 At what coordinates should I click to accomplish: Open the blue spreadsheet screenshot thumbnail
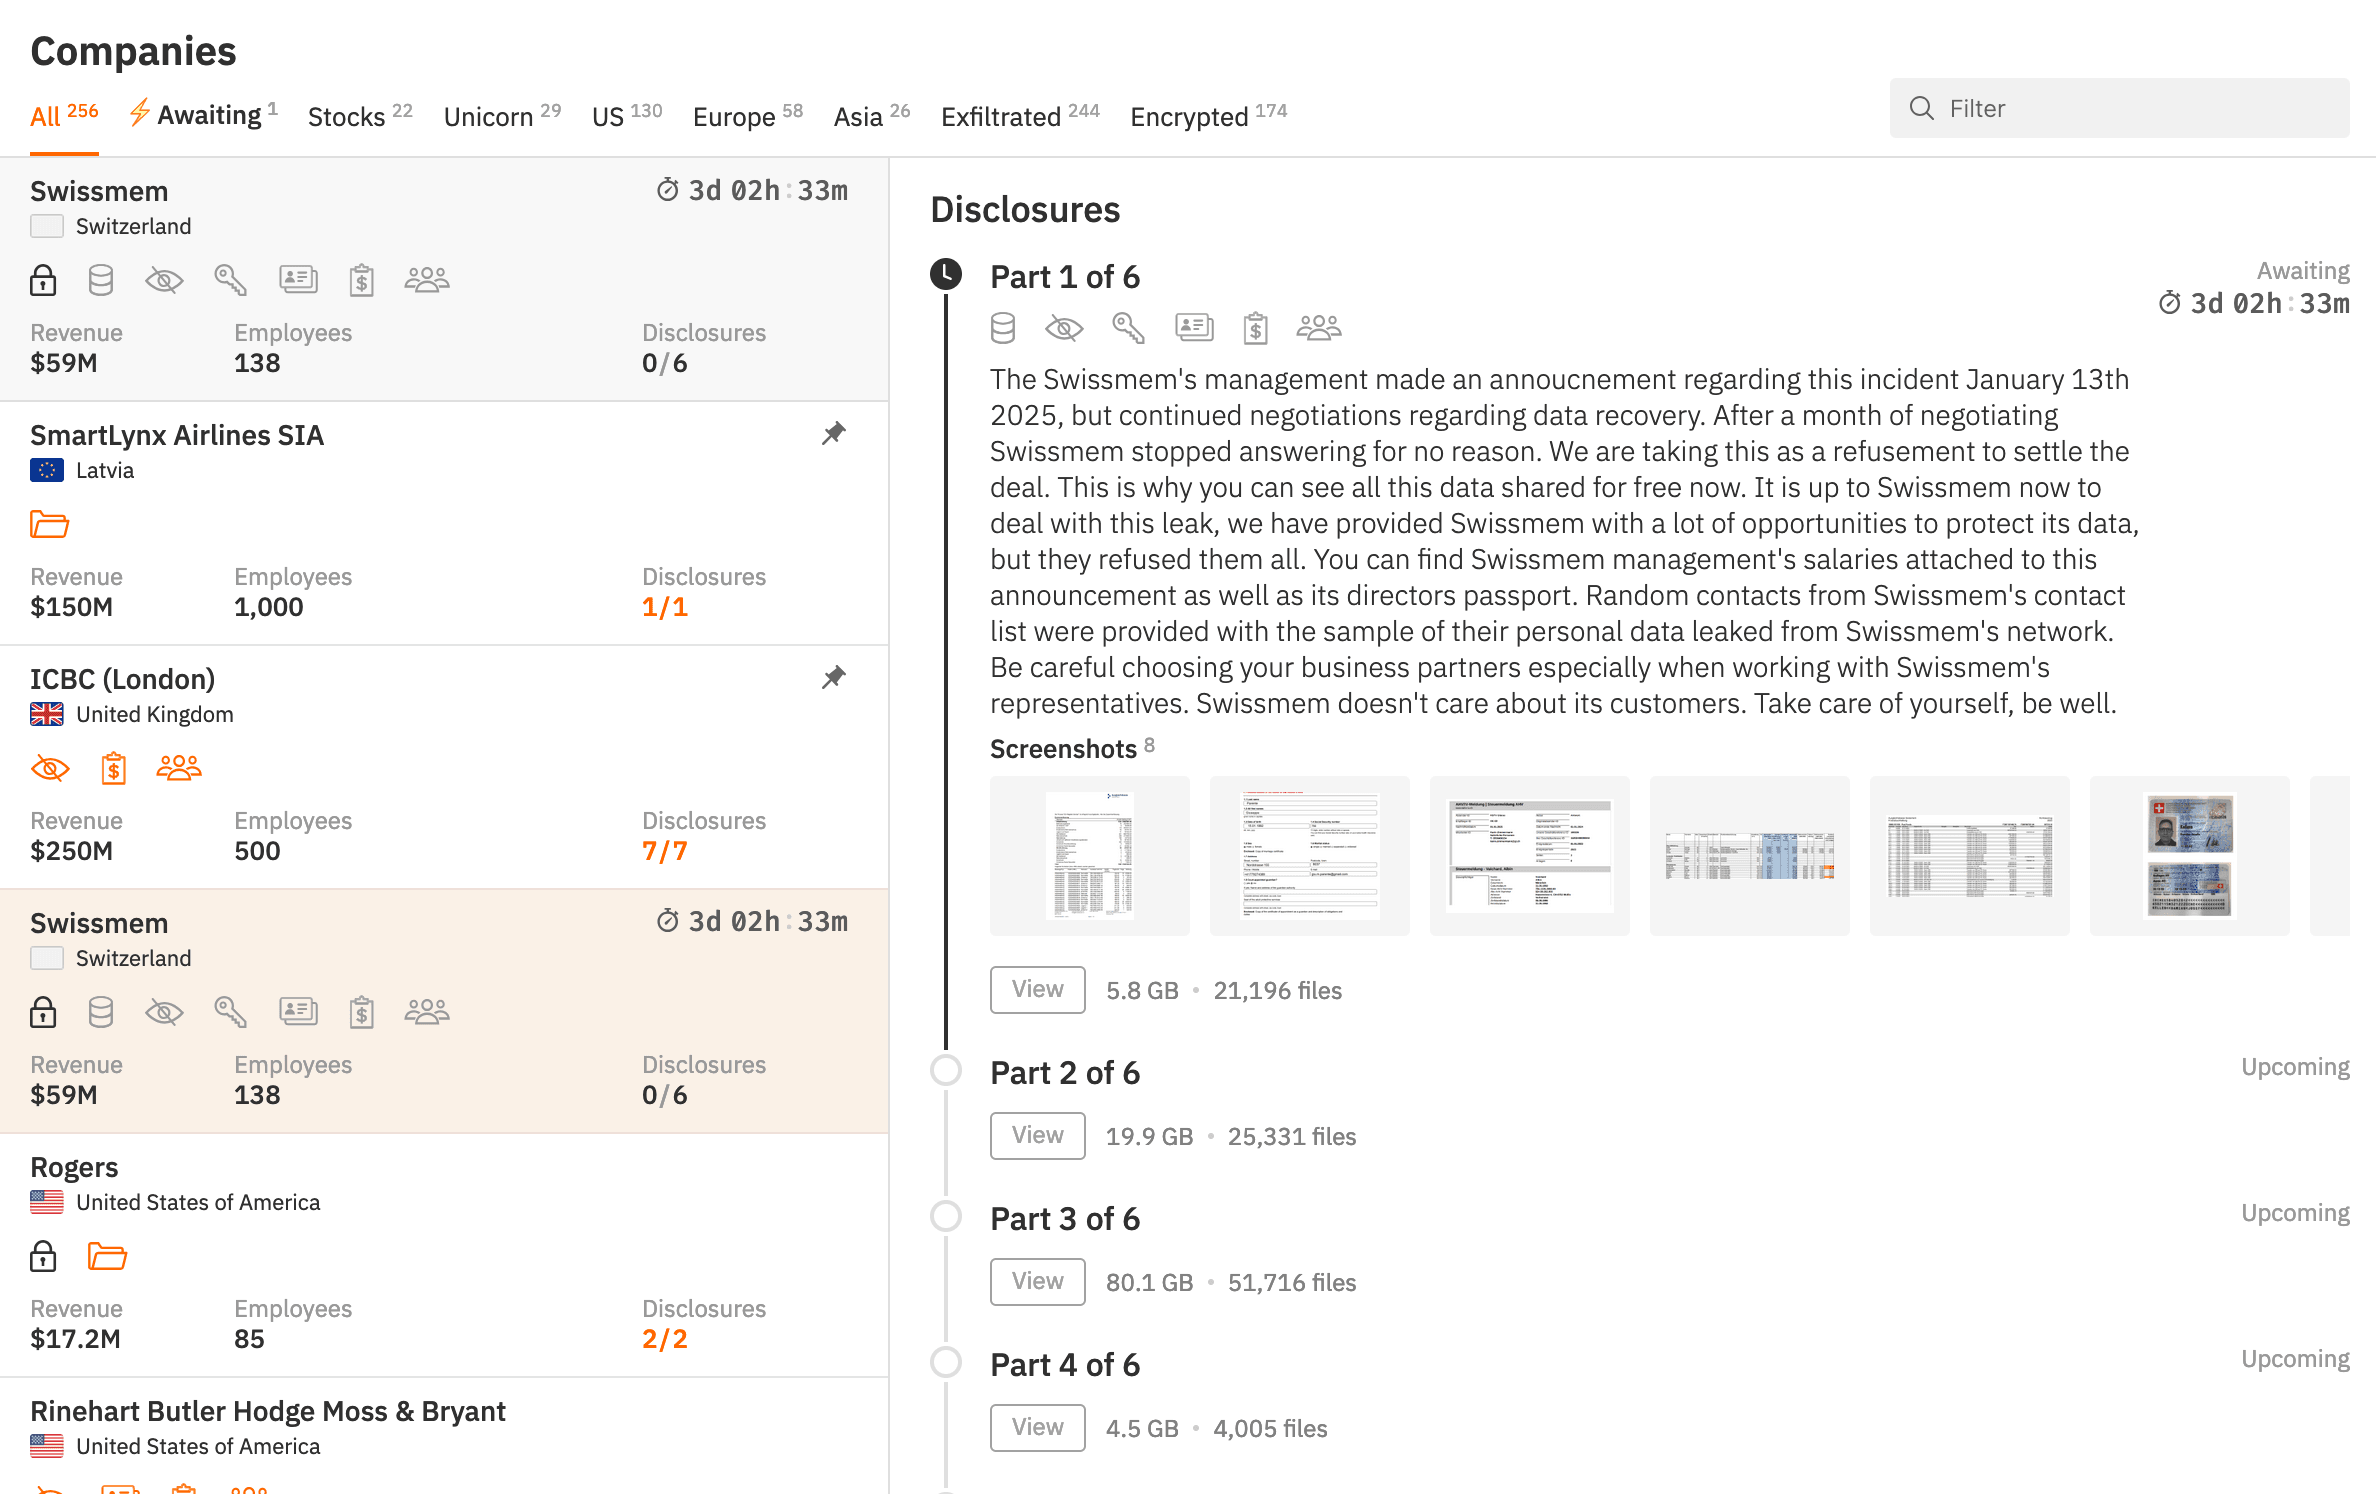click(1750, 856)
